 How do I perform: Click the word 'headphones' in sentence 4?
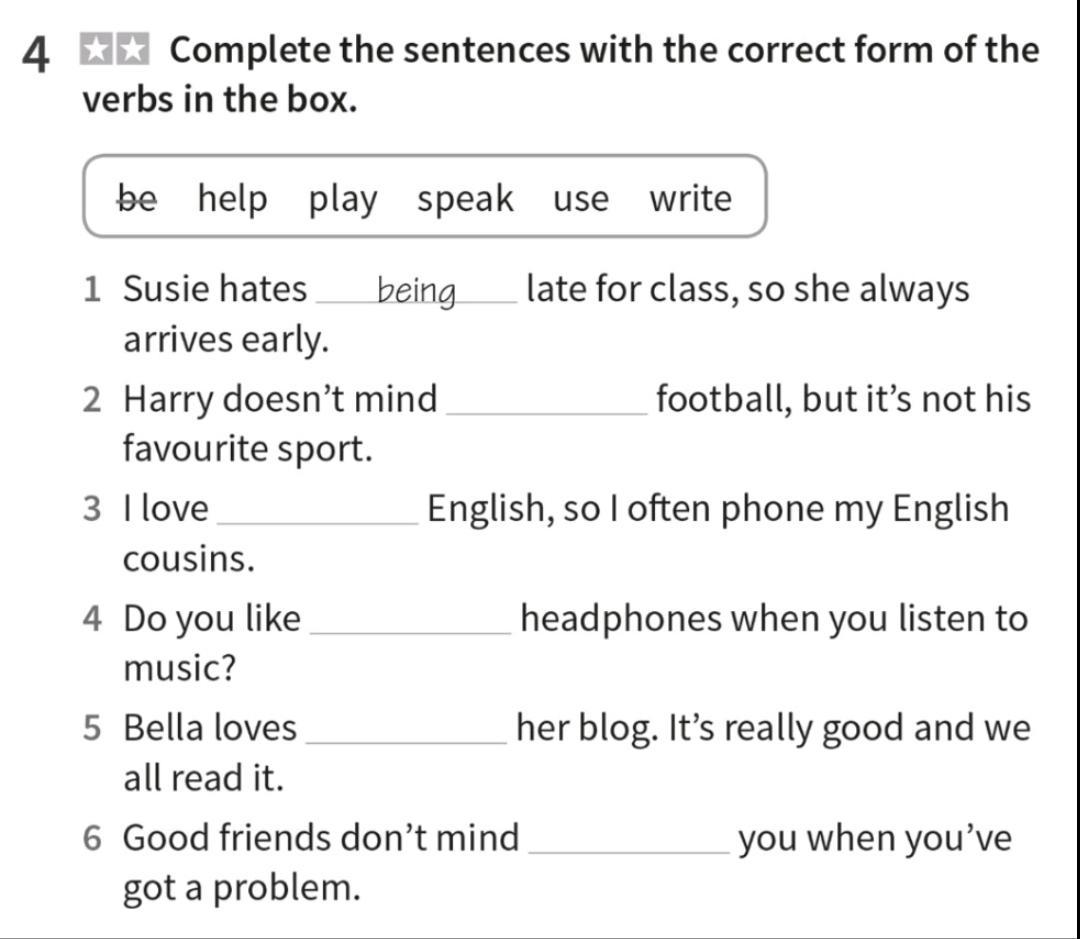coord(621,618)
